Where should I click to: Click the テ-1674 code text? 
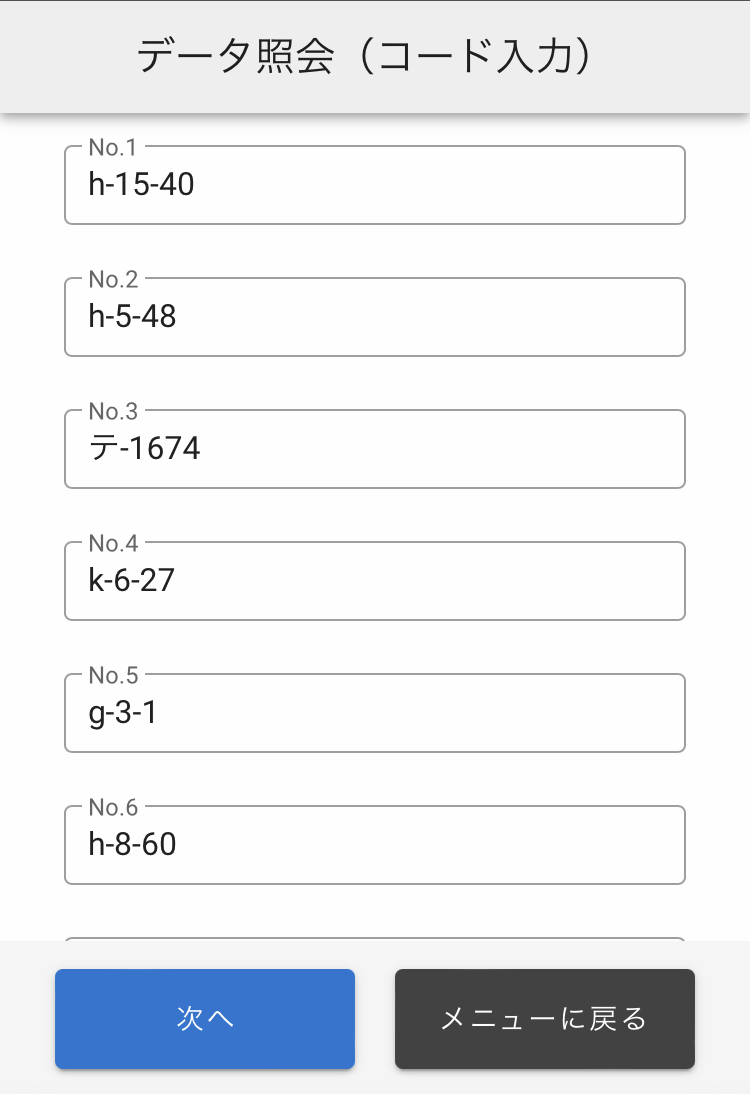(x=145, y=449)
